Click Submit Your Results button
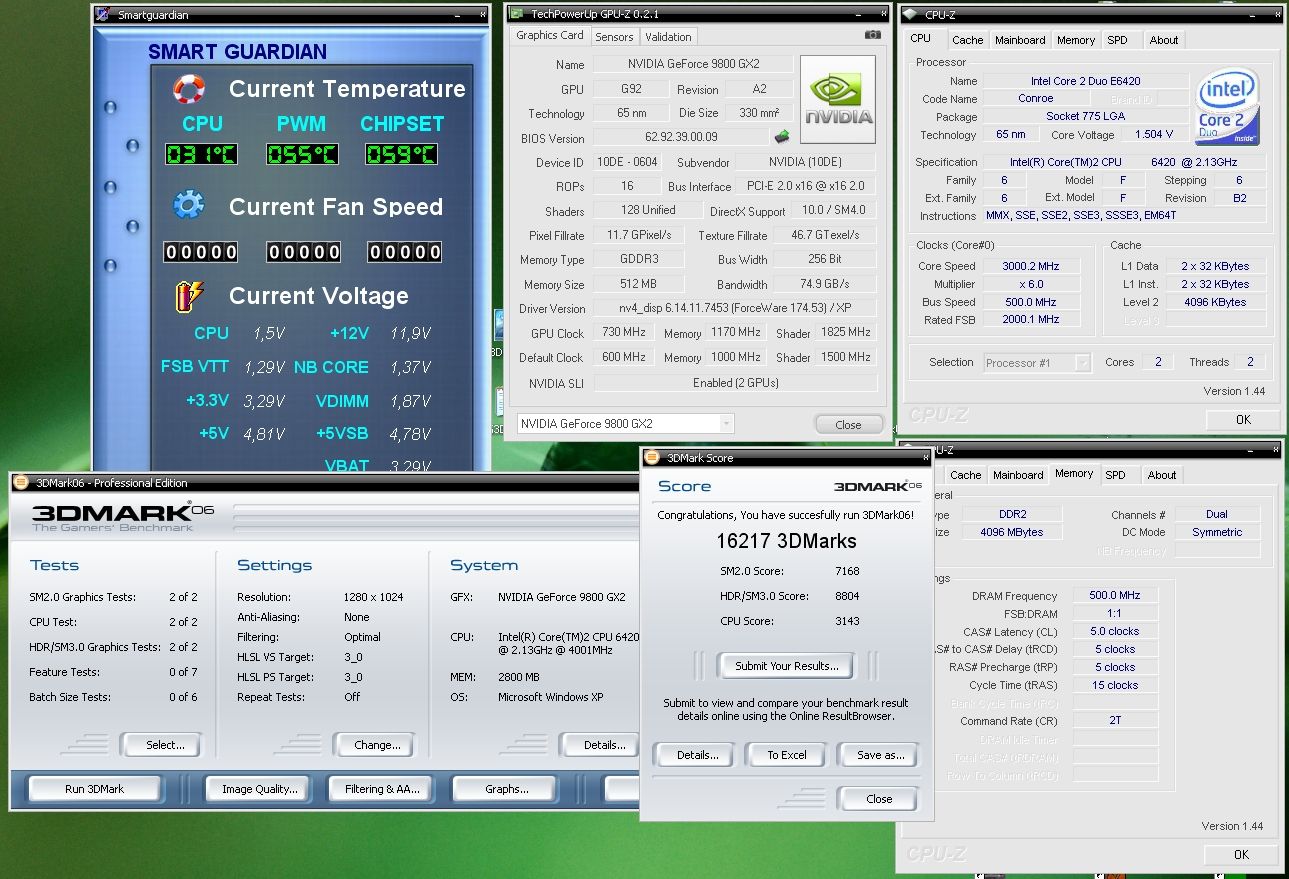The height and width of the screenshot is (879, 1289). tap(787, 665)
